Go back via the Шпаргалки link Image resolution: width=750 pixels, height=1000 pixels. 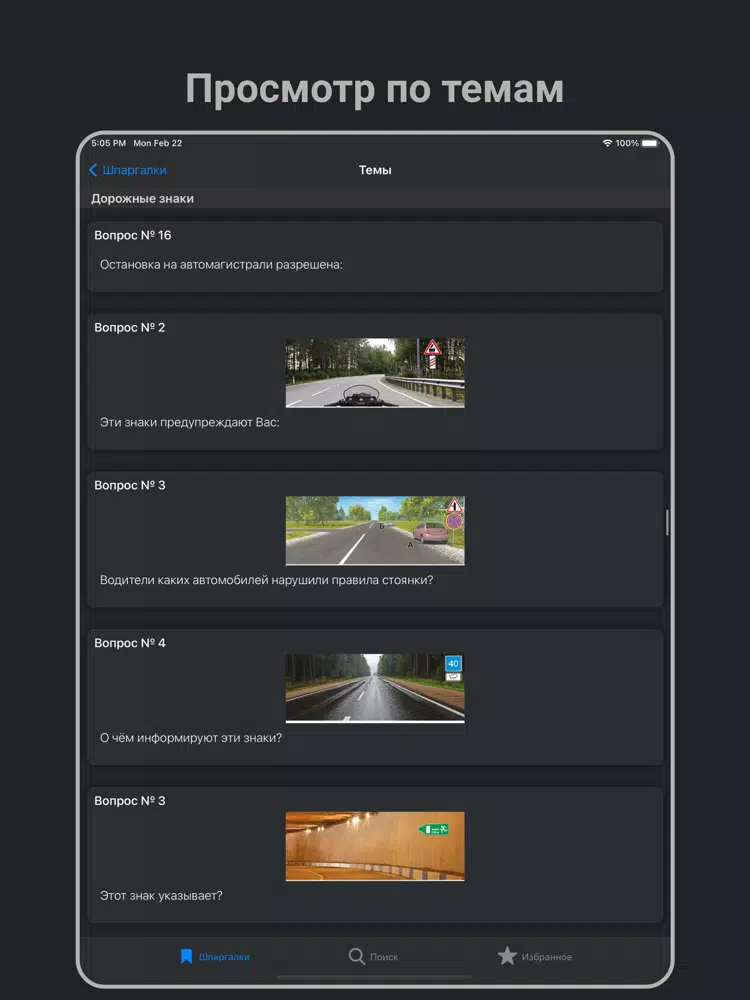click(x=134, y=170)
